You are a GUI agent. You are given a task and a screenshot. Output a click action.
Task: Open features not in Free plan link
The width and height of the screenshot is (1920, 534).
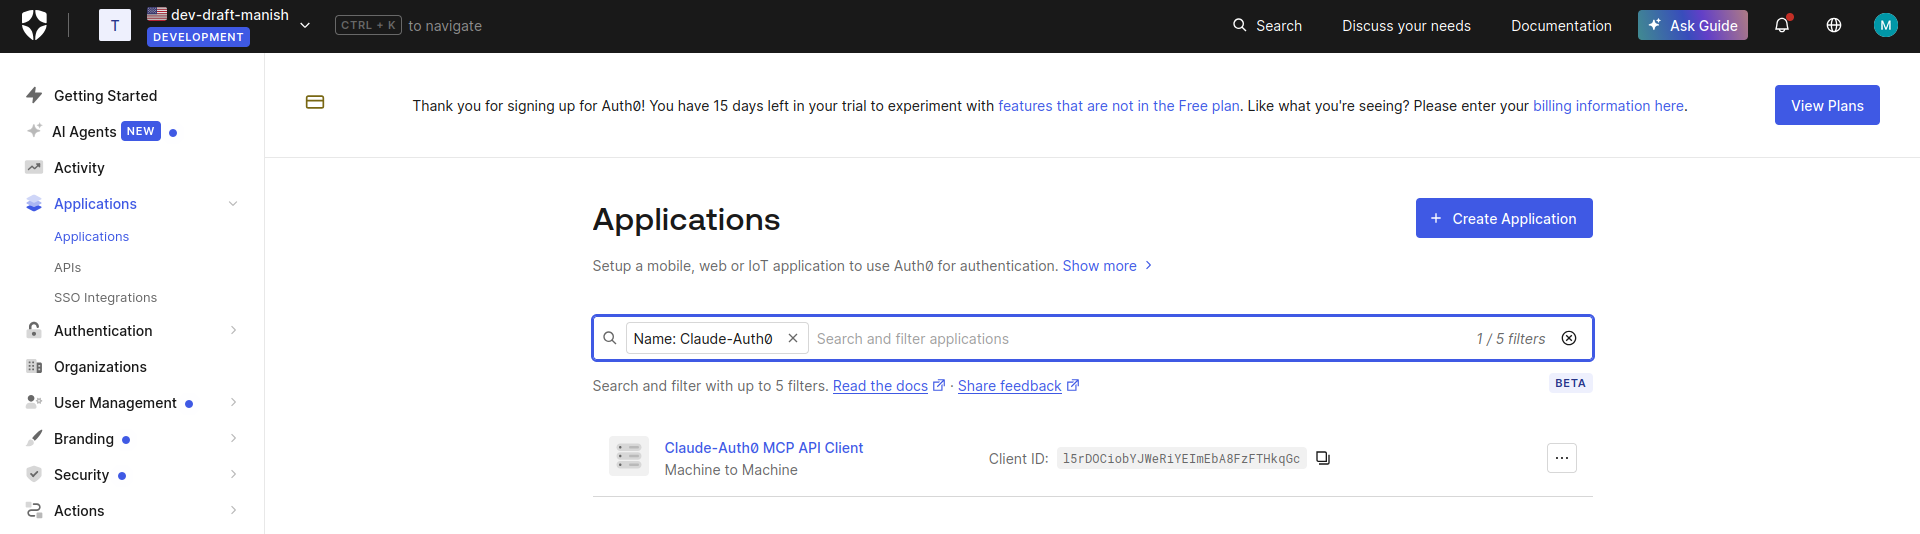(1118, 106)
